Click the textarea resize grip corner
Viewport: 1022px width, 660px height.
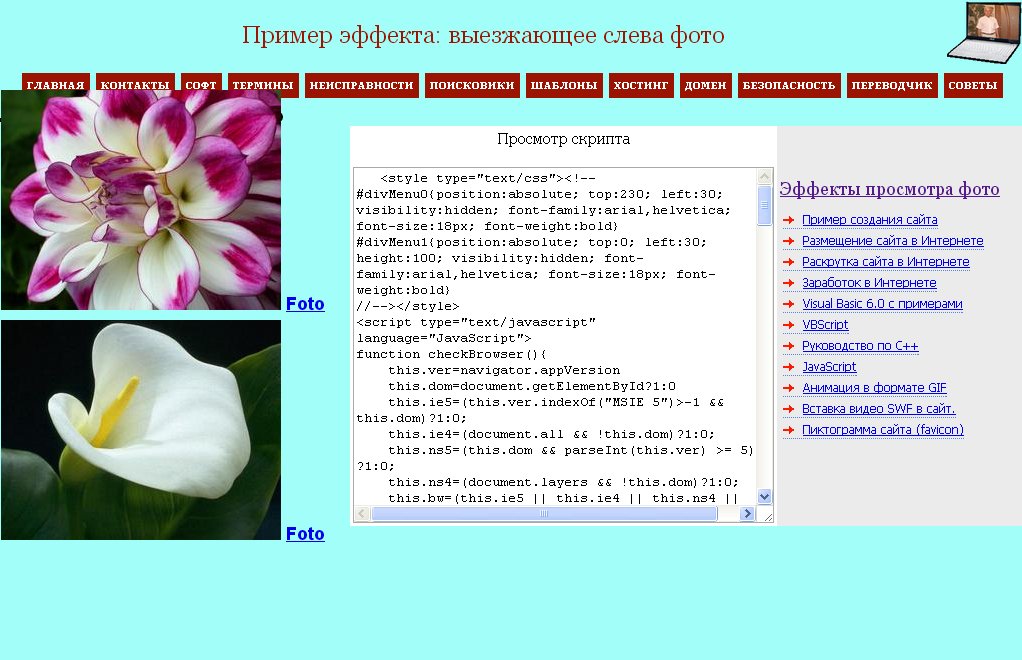coord(767,516)
